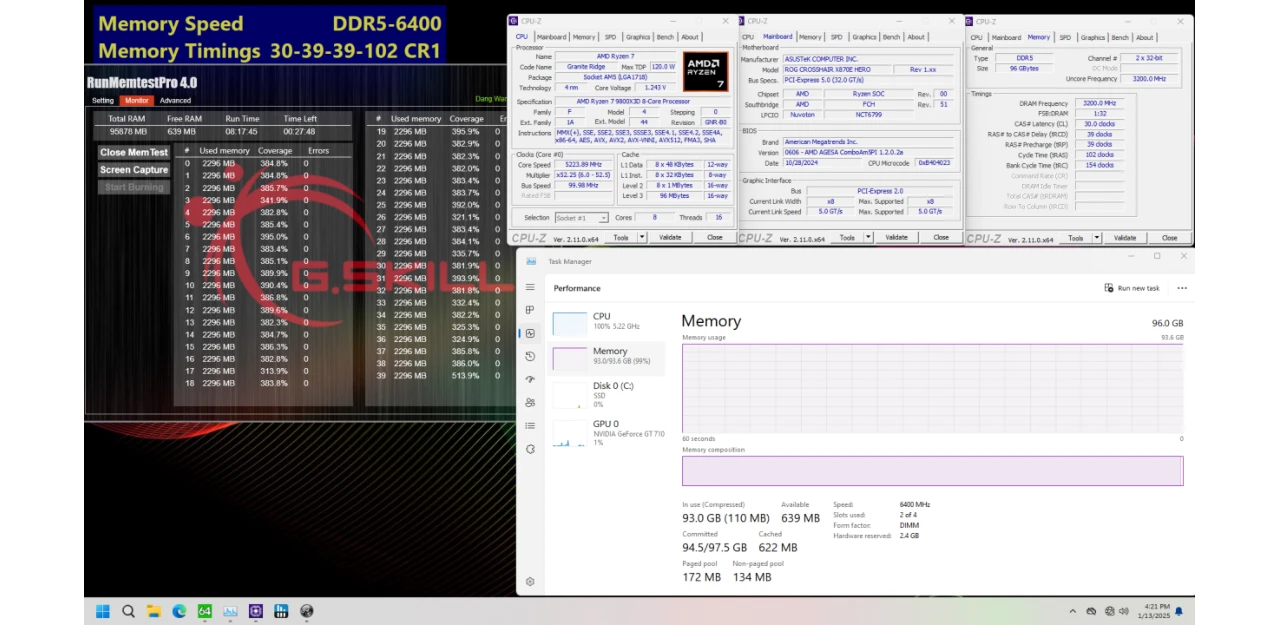Click the Time Left value 00:27:48
Viewport: 1280px width, 625px height.
[299, 131]
